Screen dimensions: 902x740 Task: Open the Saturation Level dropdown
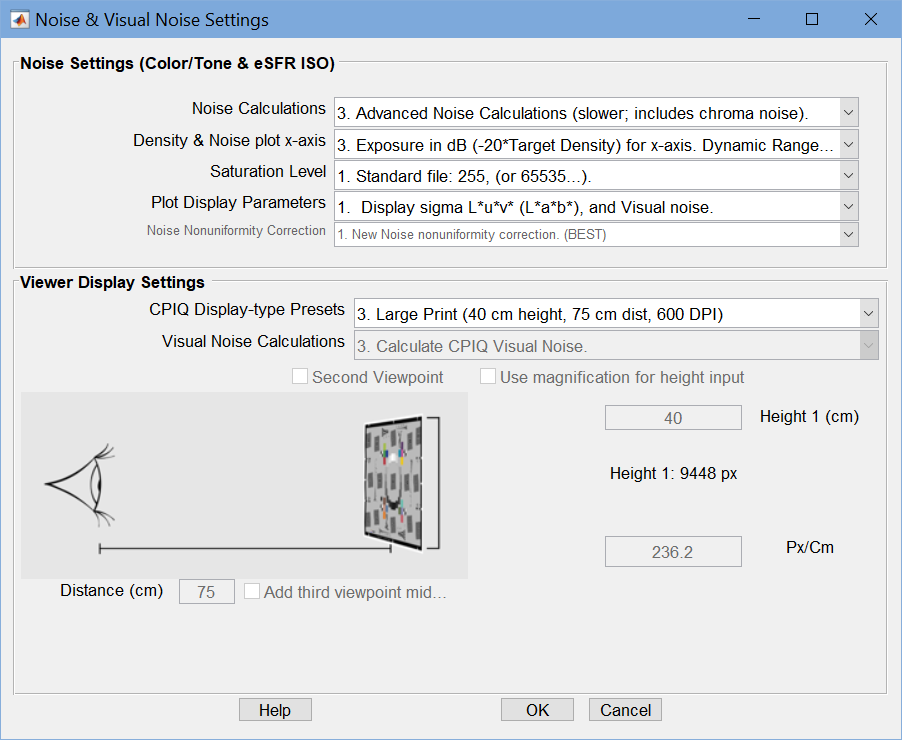coord(596,176)
